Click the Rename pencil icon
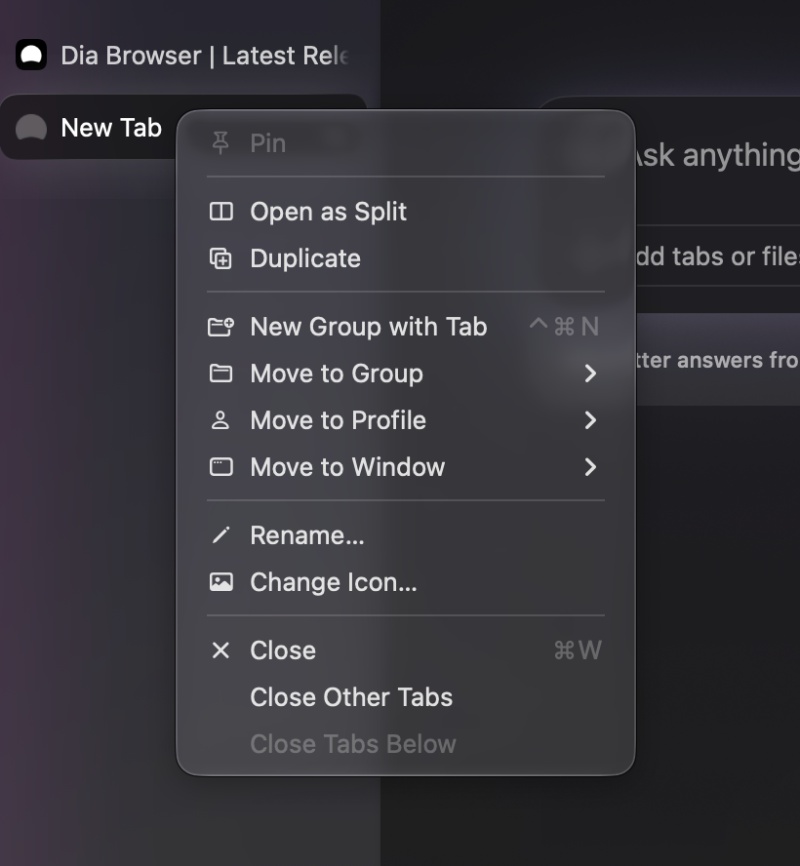800x866 pixels. [x=221, y=535]
